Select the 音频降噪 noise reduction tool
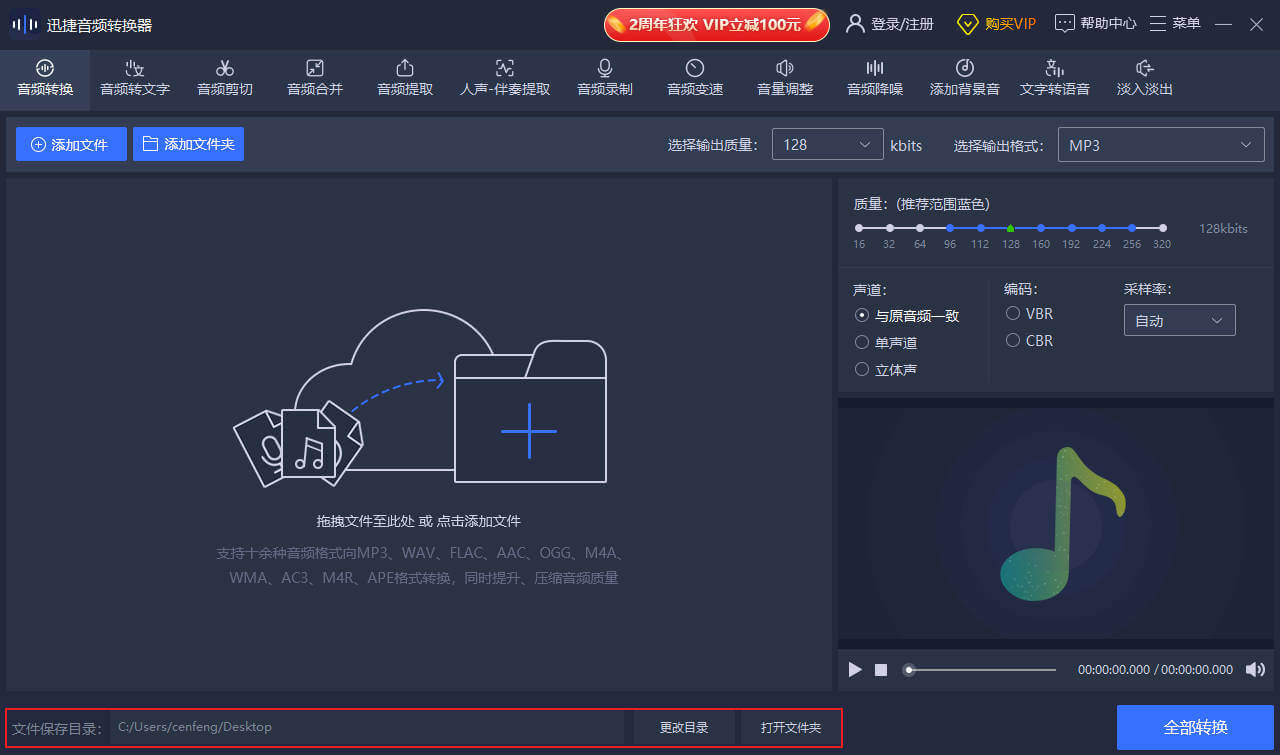 [x=875, y=78]
